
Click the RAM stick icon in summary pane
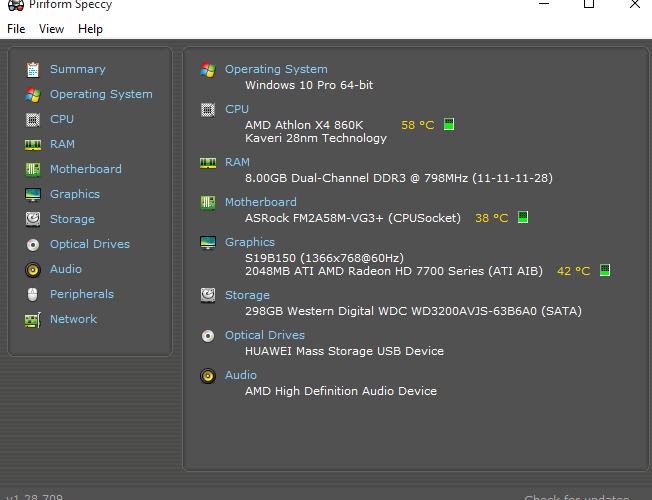click(208, 163)
